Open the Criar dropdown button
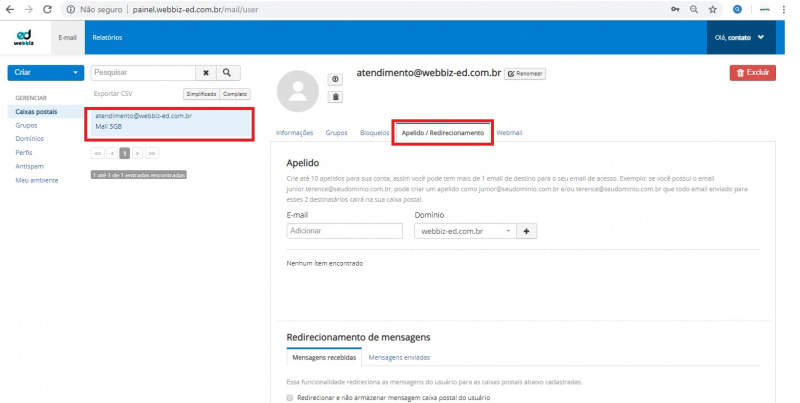 tap(45, 73)
